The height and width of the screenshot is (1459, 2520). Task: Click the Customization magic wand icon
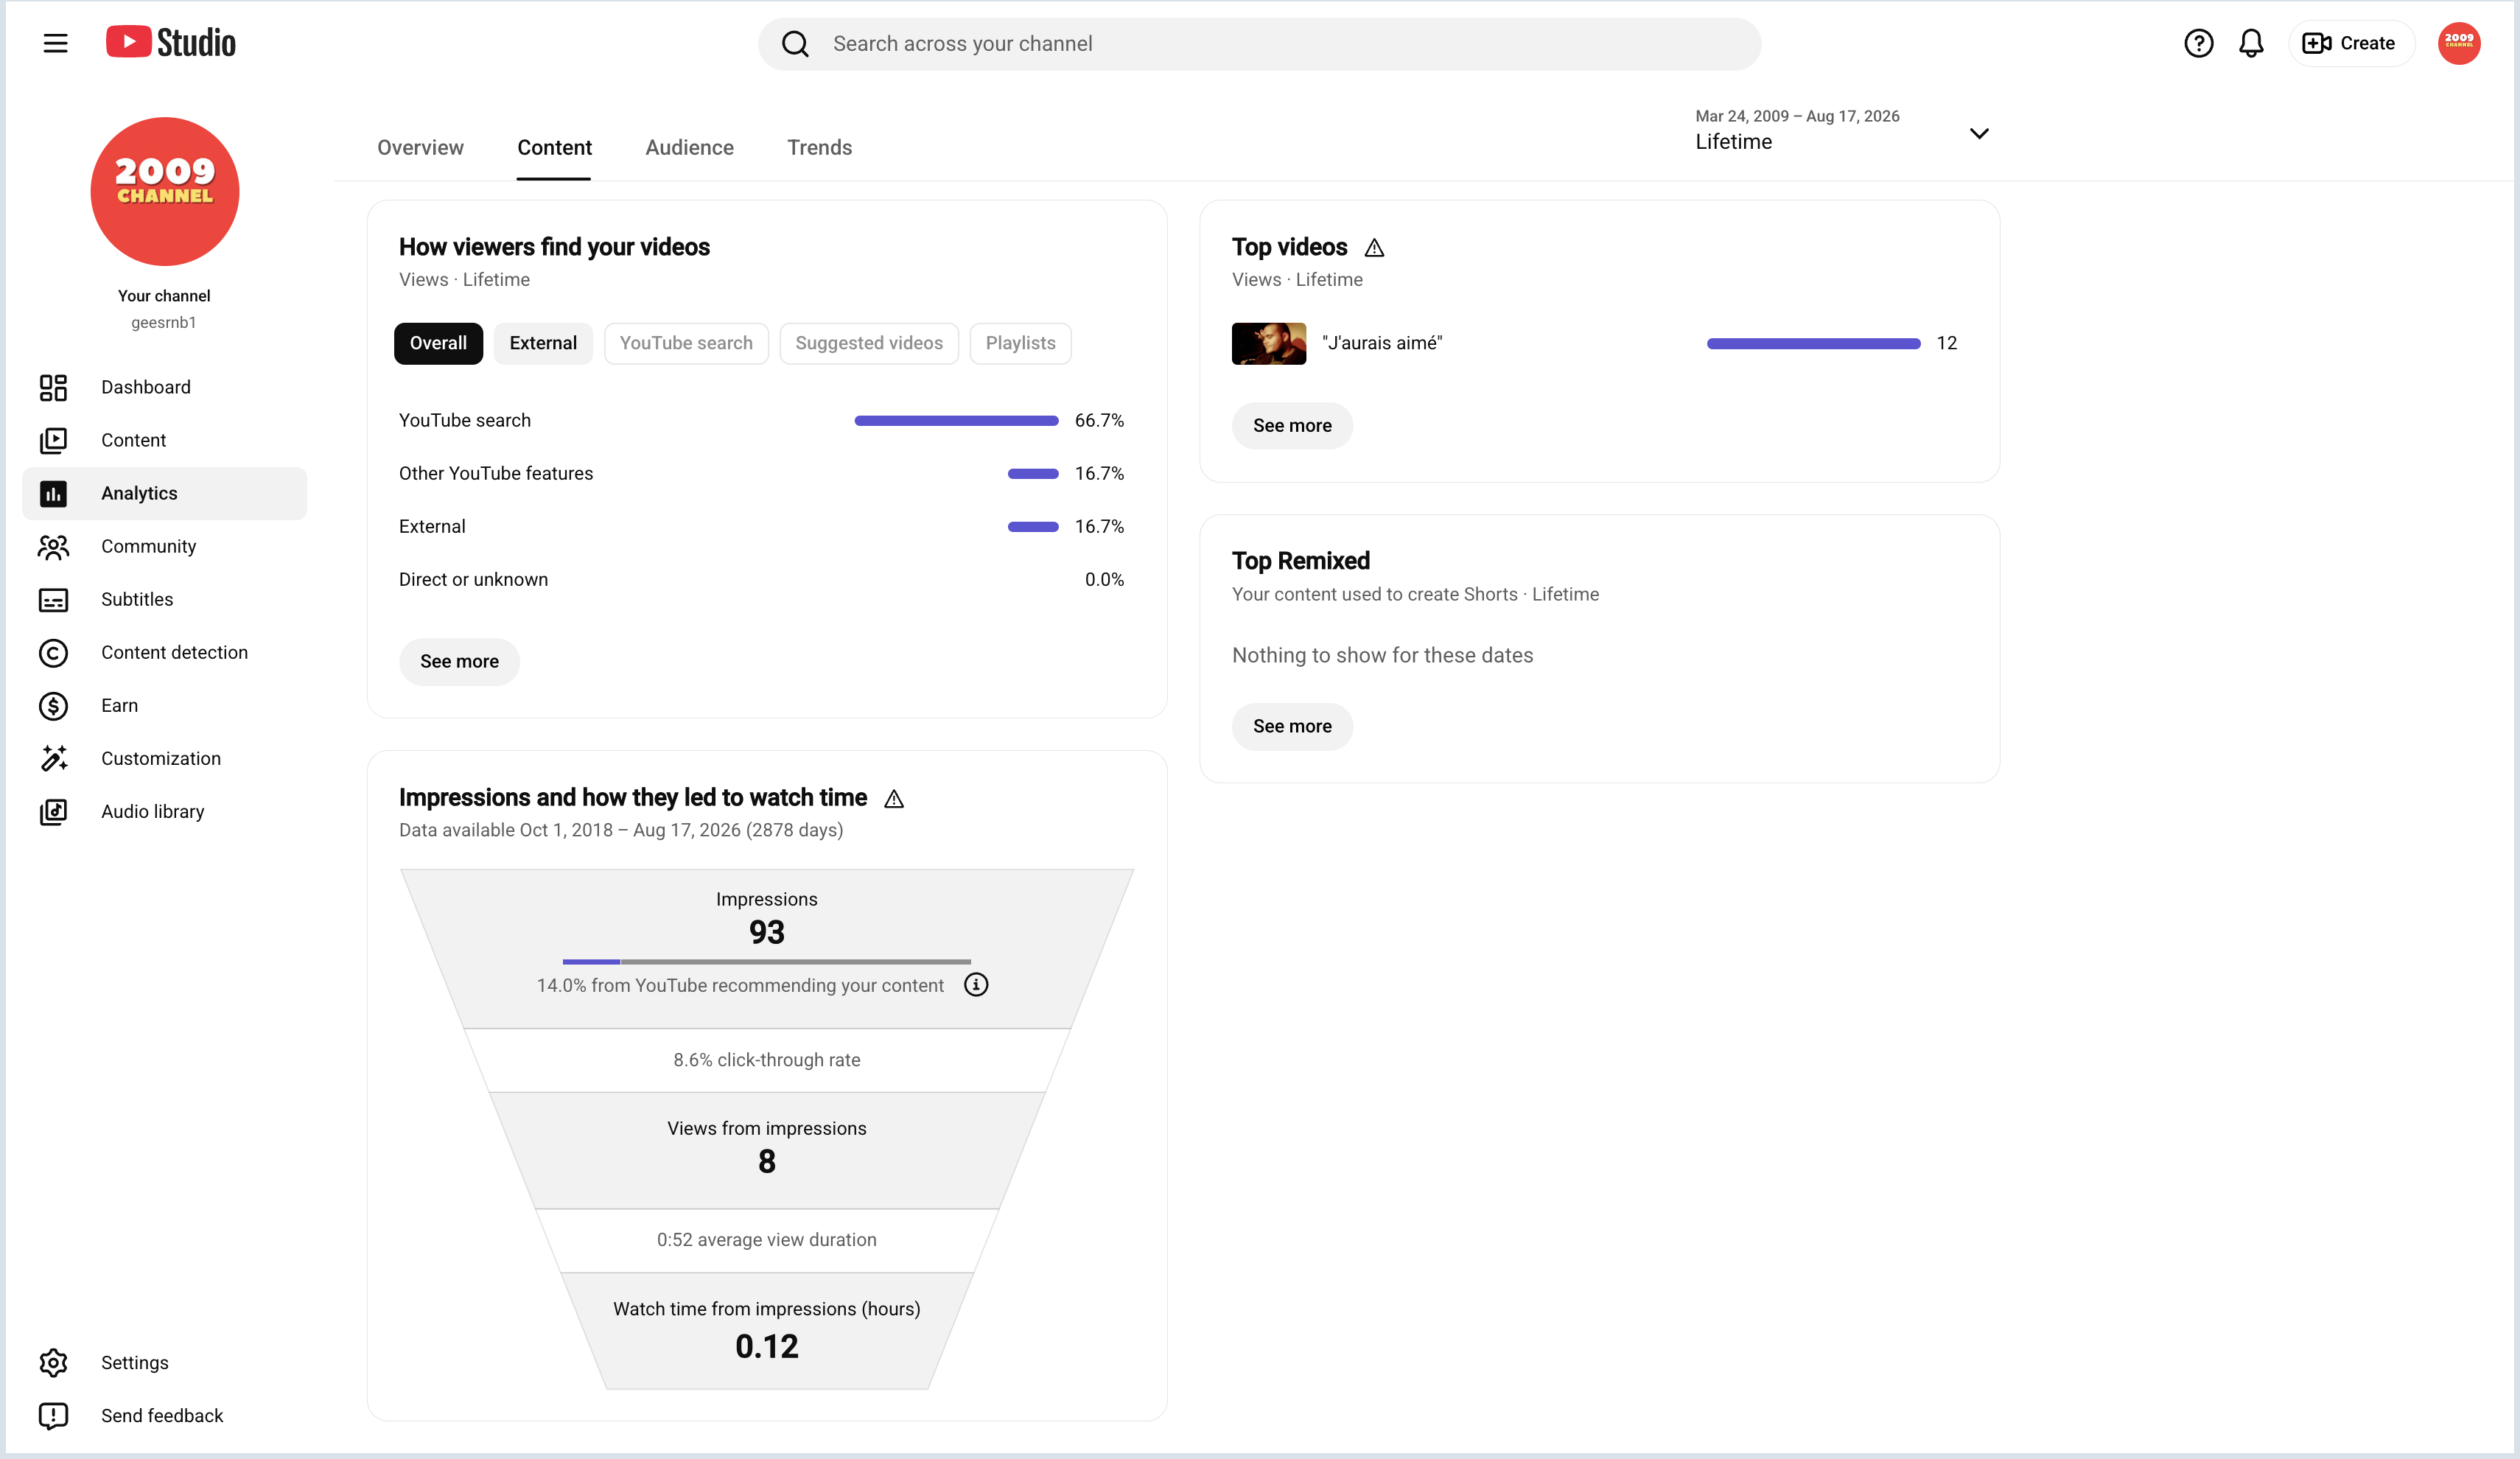tap(53, 758)
